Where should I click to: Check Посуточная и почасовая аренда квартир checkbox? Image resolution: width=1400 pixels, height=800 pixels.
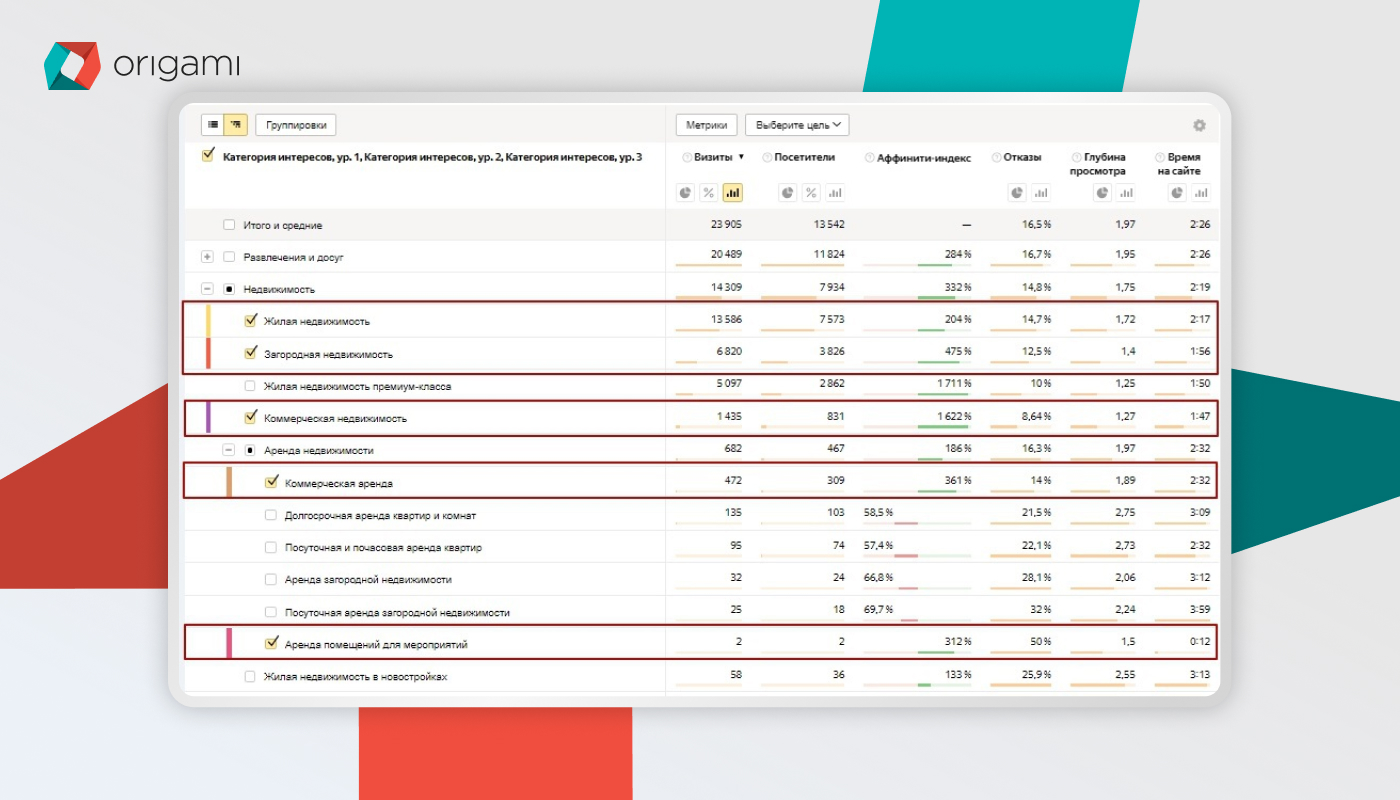click(271, 547)
